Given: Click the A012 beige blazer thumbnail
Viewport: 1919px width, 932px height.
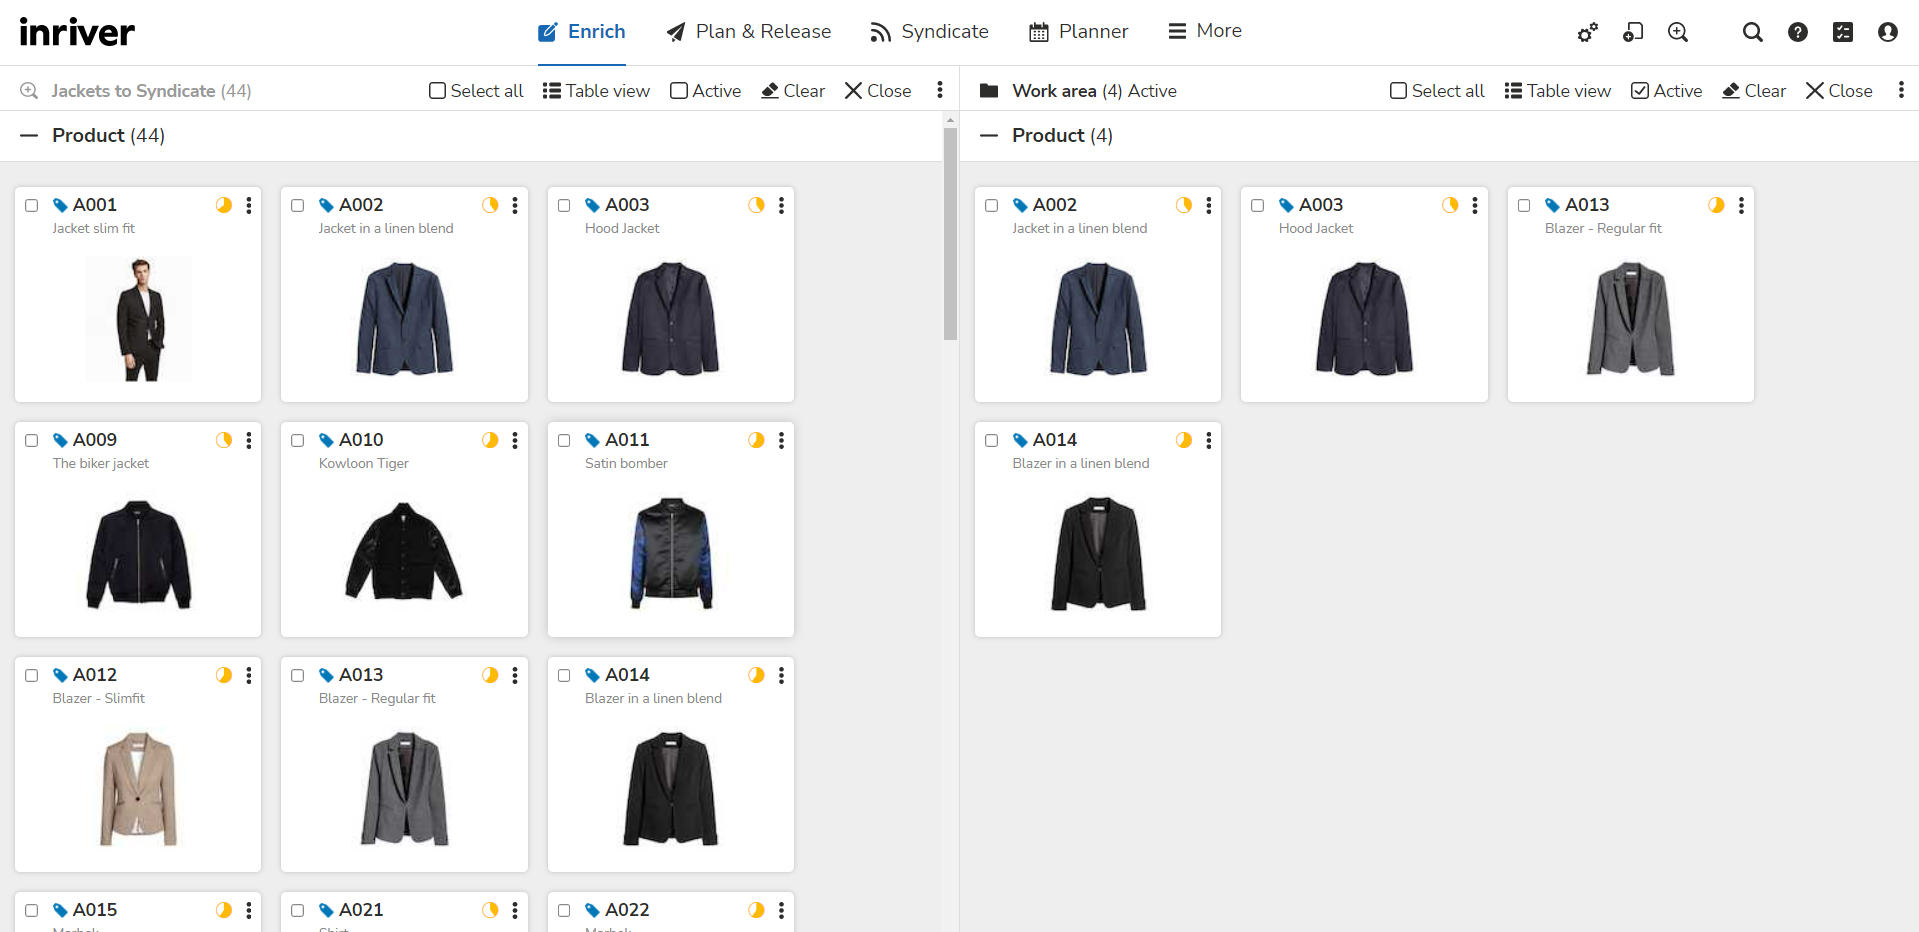Looking at the screenshot, I should click(x=138, y=788).
